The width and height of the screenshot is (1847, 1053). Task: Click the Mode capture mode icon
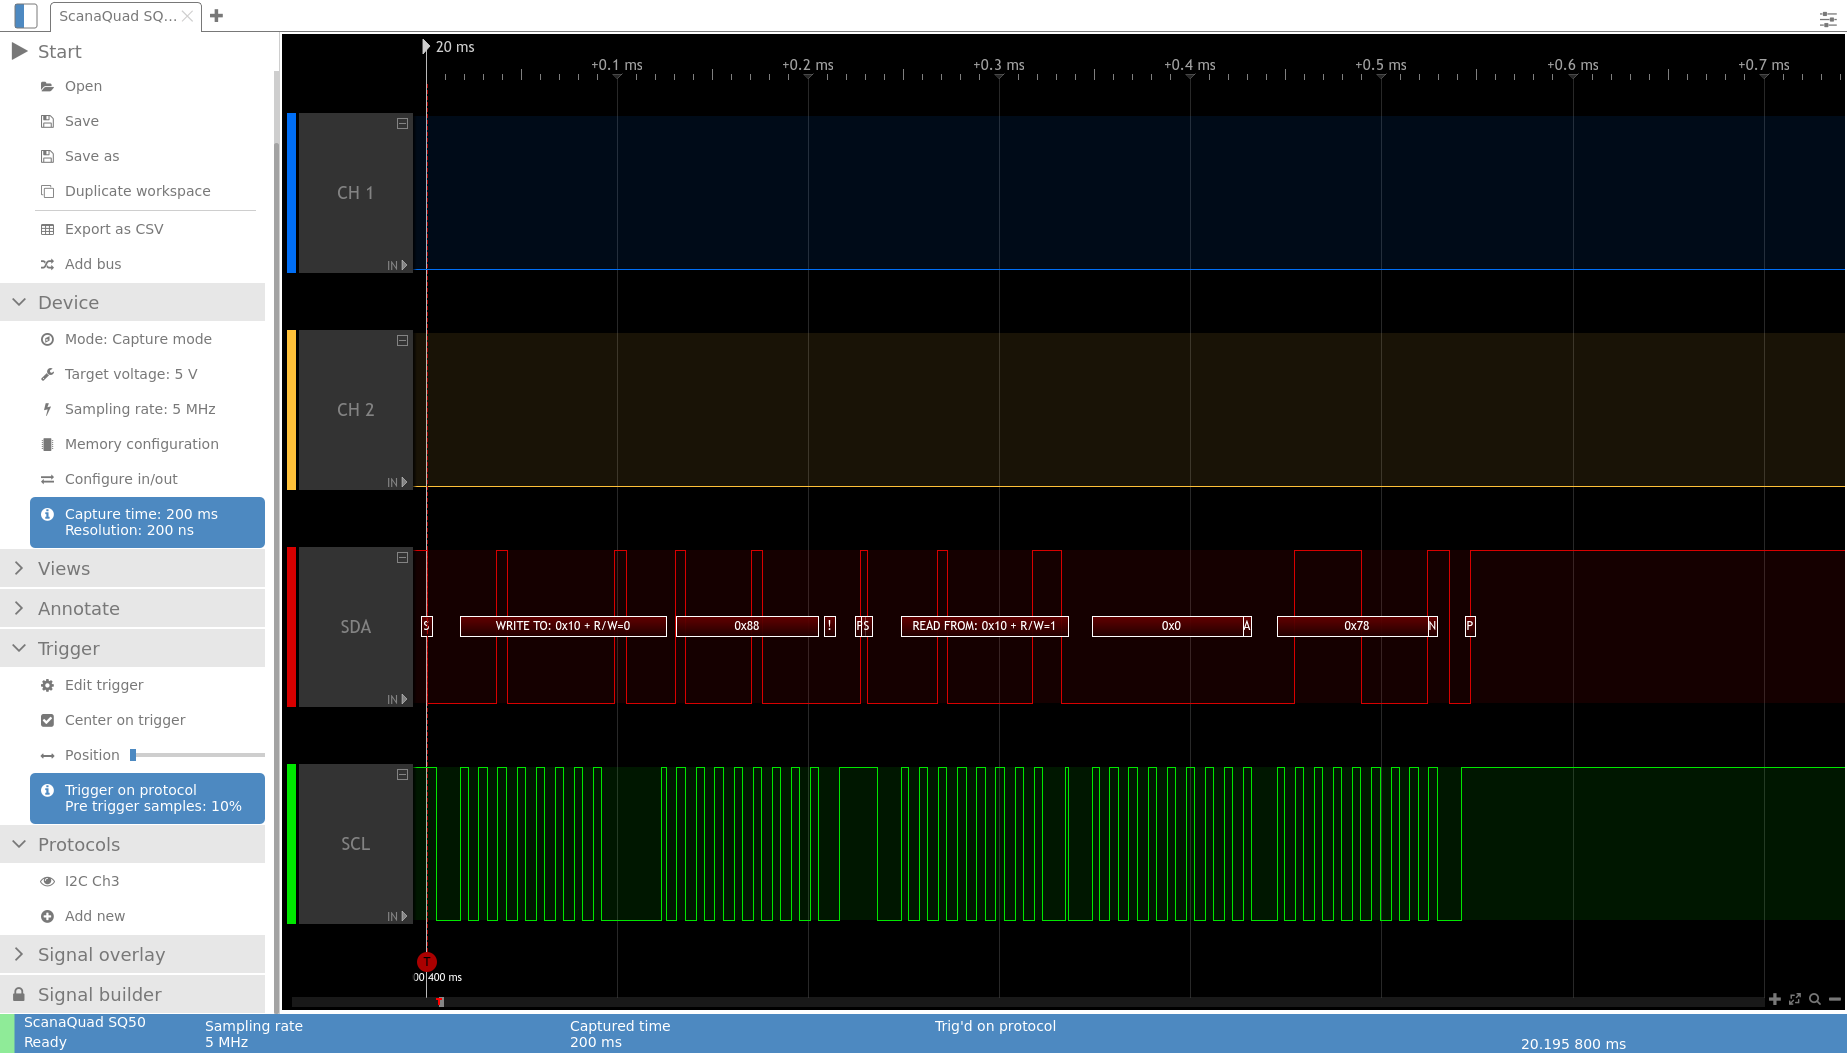tap(47, 339)
